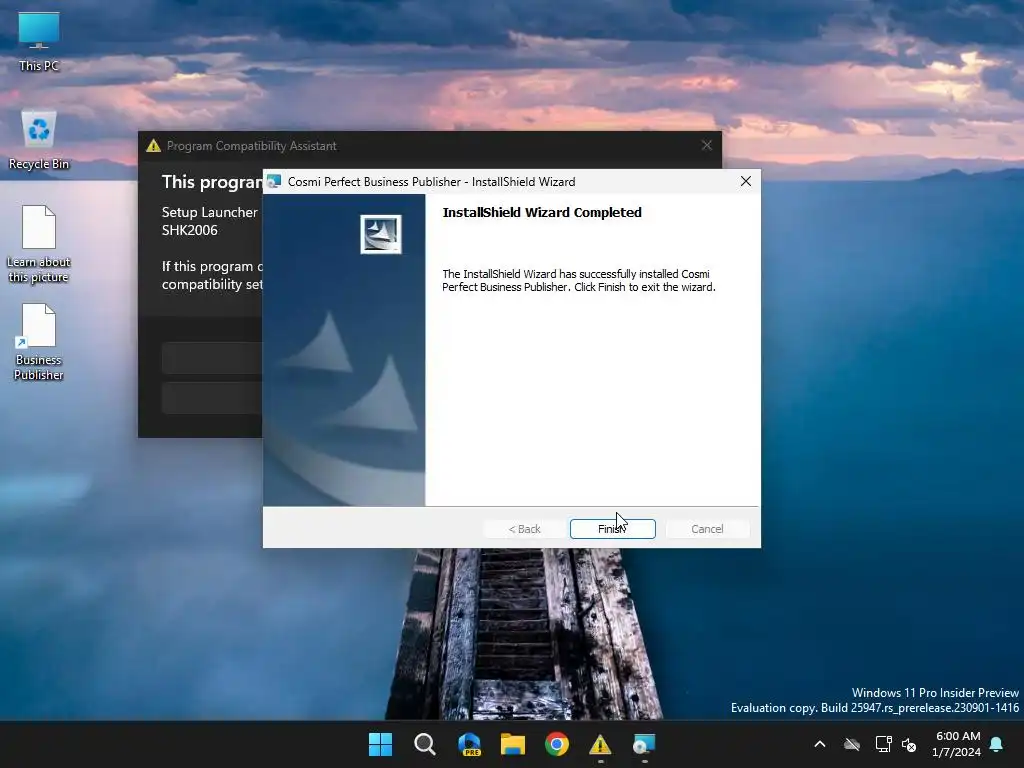Click the 'InstallShield Wizard Completed' heading

click(x=542, y=212)
